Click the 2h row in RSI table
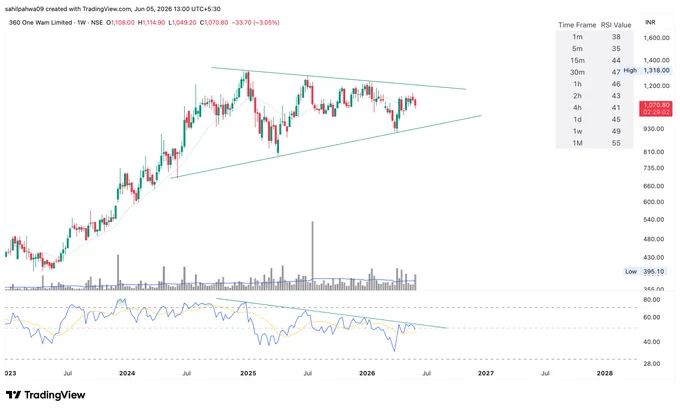Screen dimensions: 680x410 595,96
